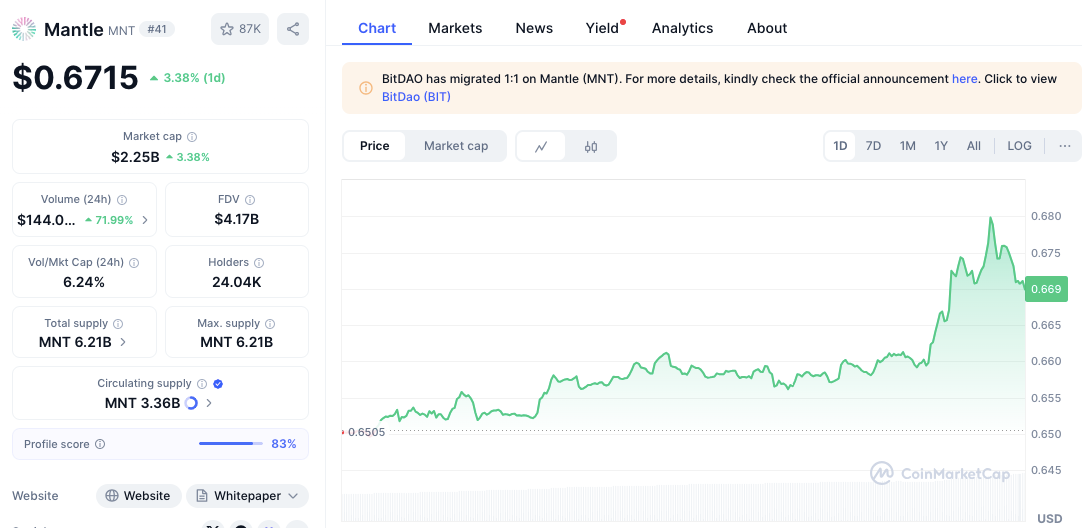The height and width of the screenshot is (528, 1082).
Task: Click the 3.38% (1d) change text
Action: [x=194, y=78]
